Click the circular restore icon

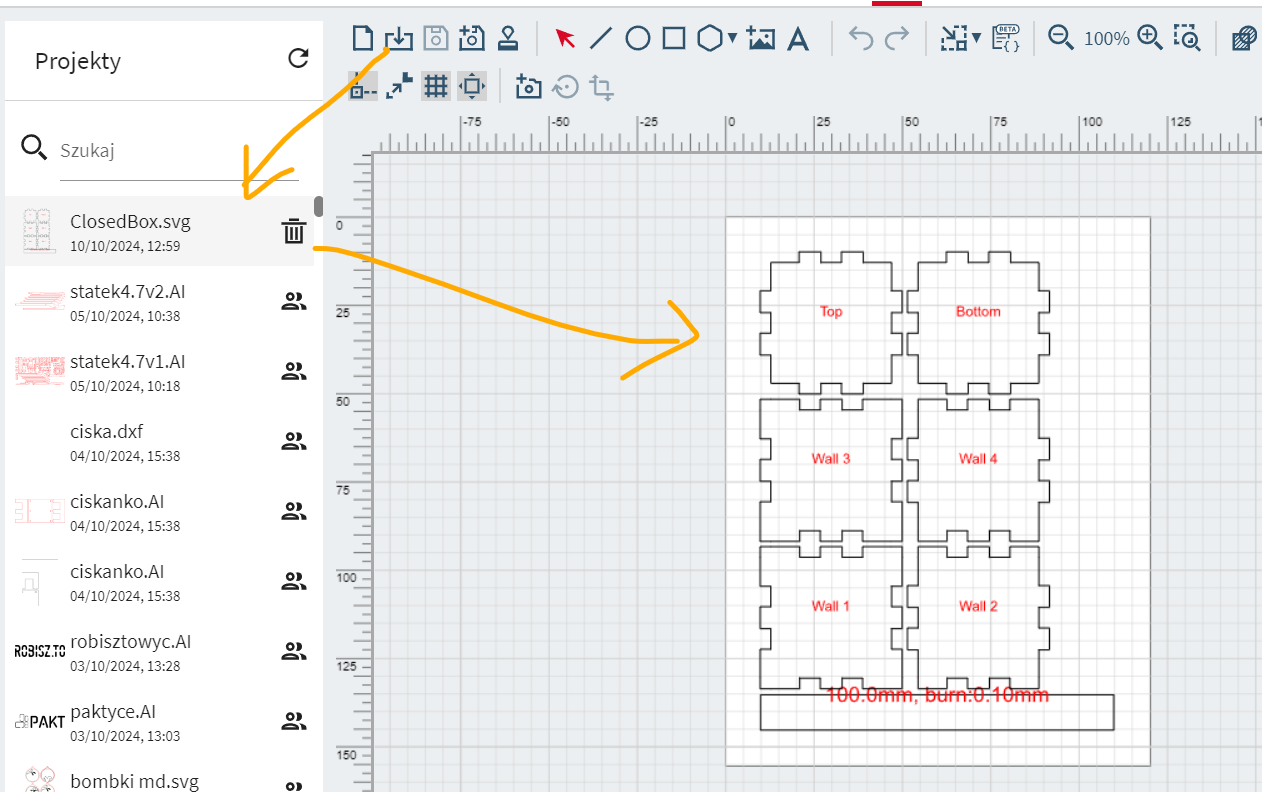coord(565,87)
